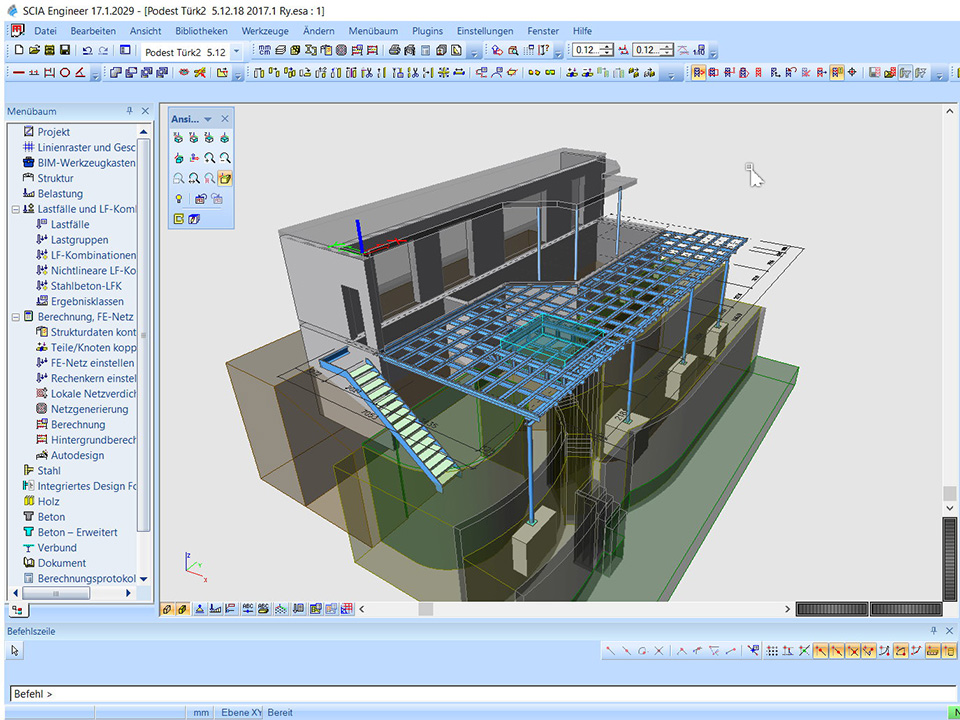
Task: Click the yellow light bulb icon
Action: point(179,199)
